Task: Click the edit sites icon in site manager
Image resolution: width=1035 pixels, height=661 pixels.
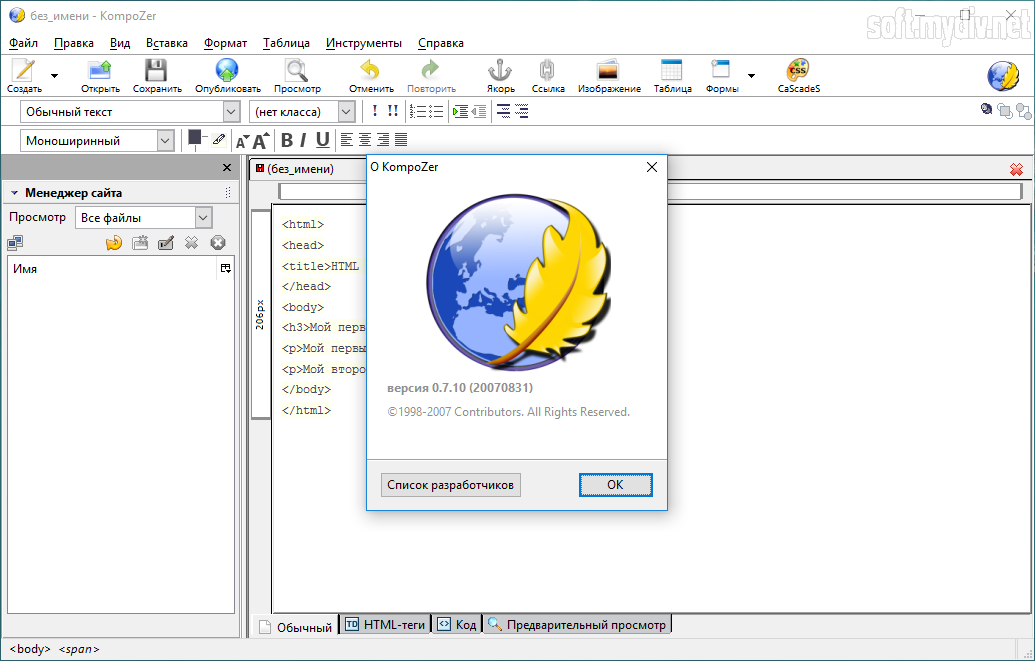Action: point(15,243)
